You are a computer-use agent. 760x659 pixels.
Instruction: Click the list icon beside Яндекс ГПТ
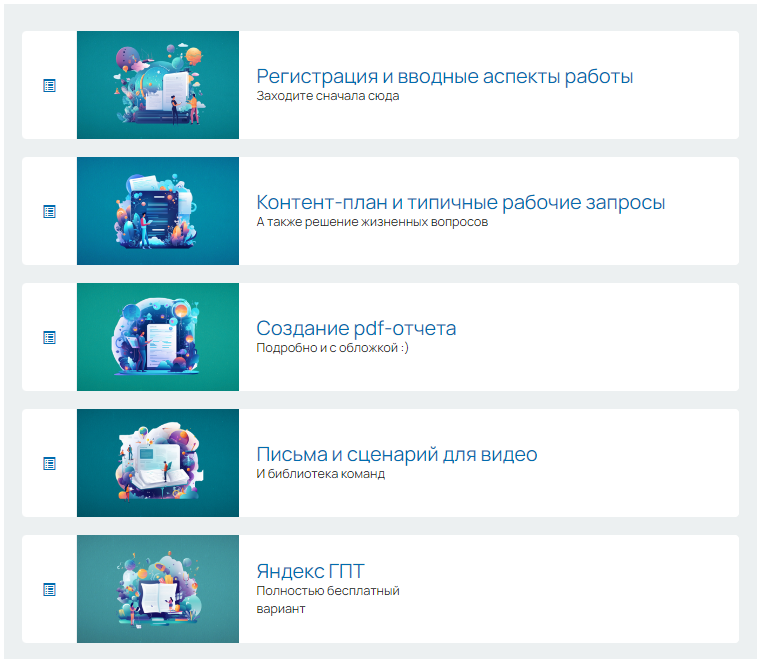[x=49, y=590]
